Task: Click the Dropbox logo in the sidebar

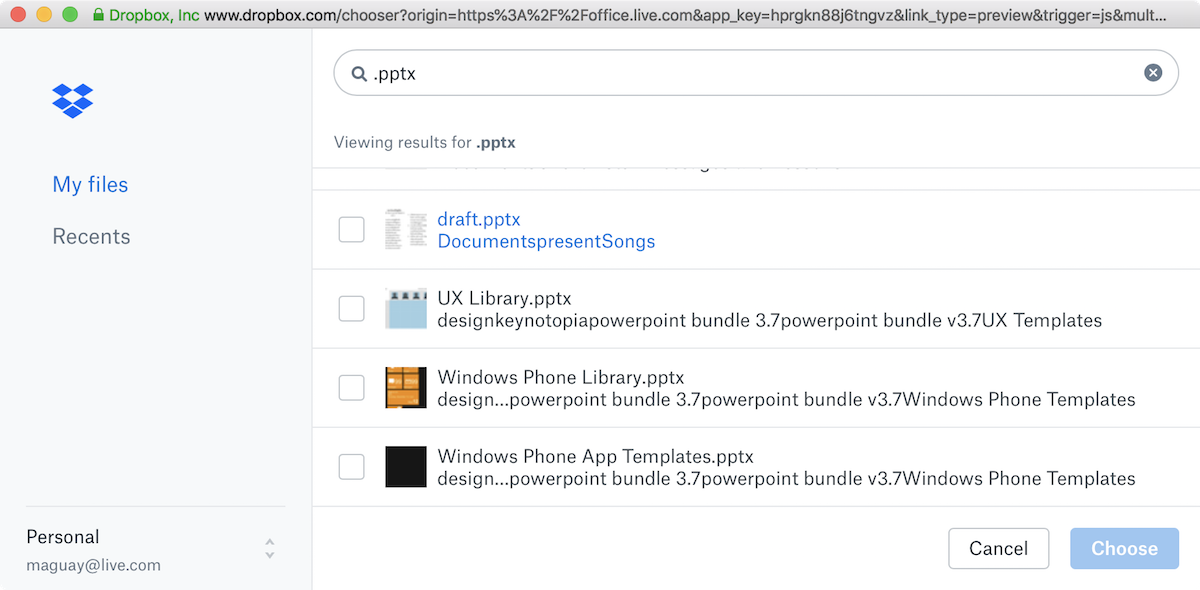Action: tap(73, 100)
